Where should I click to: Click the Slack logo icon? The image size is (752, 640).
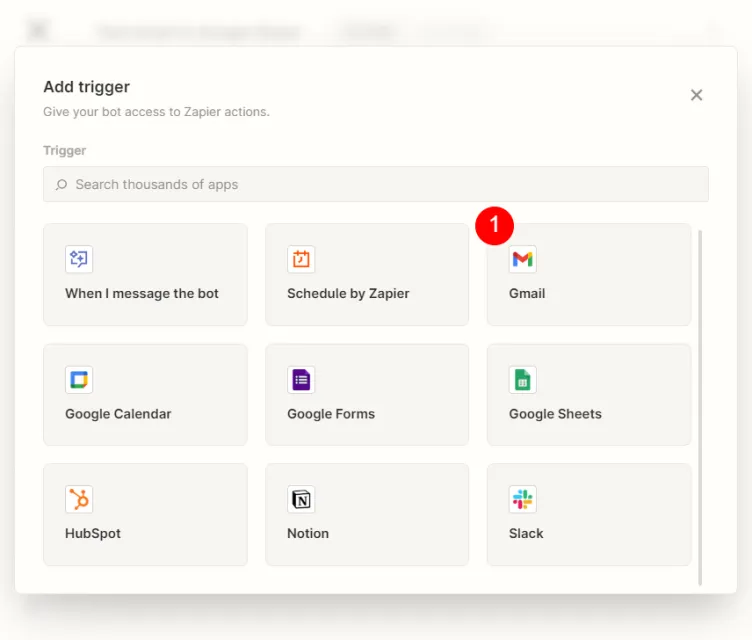point(522,499)
